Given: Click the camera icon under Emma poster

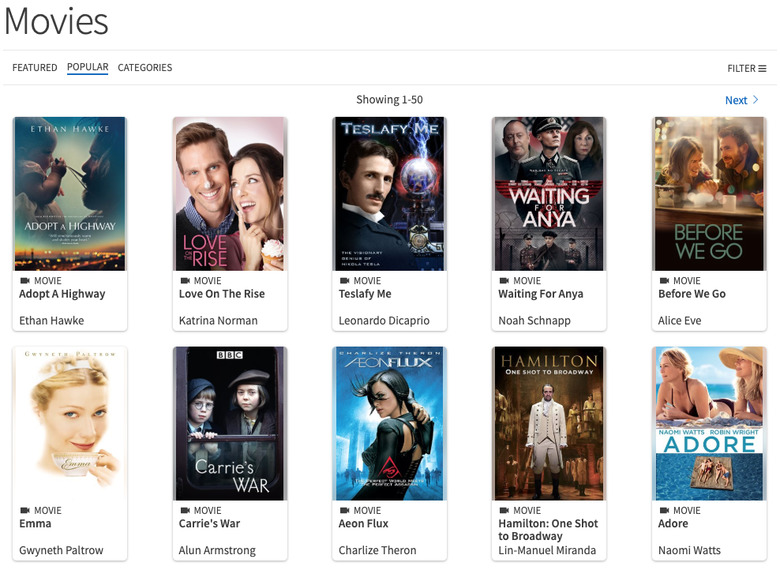Looking at the screenshot, I should tap(25, 510).
